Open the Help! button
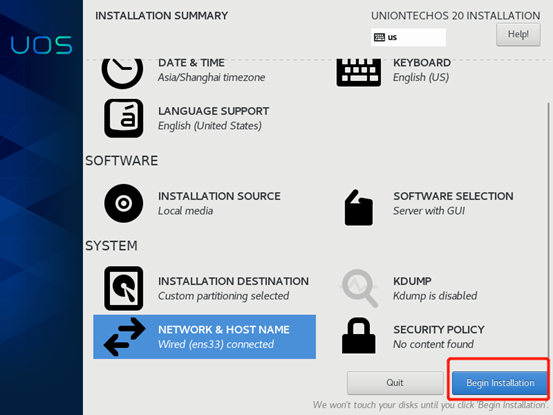This screenshot has width=553, height=415. tap(518, 34)
